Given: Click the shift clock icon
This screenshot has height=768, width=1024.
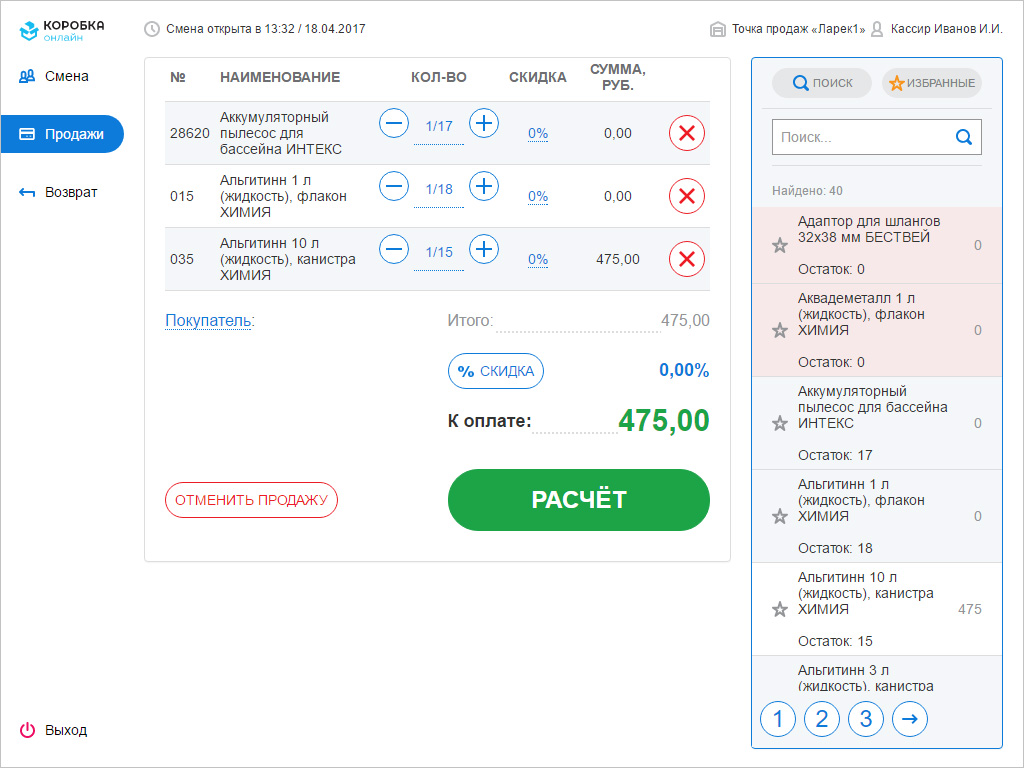Looking at the screenshot, I should point(152,29).
